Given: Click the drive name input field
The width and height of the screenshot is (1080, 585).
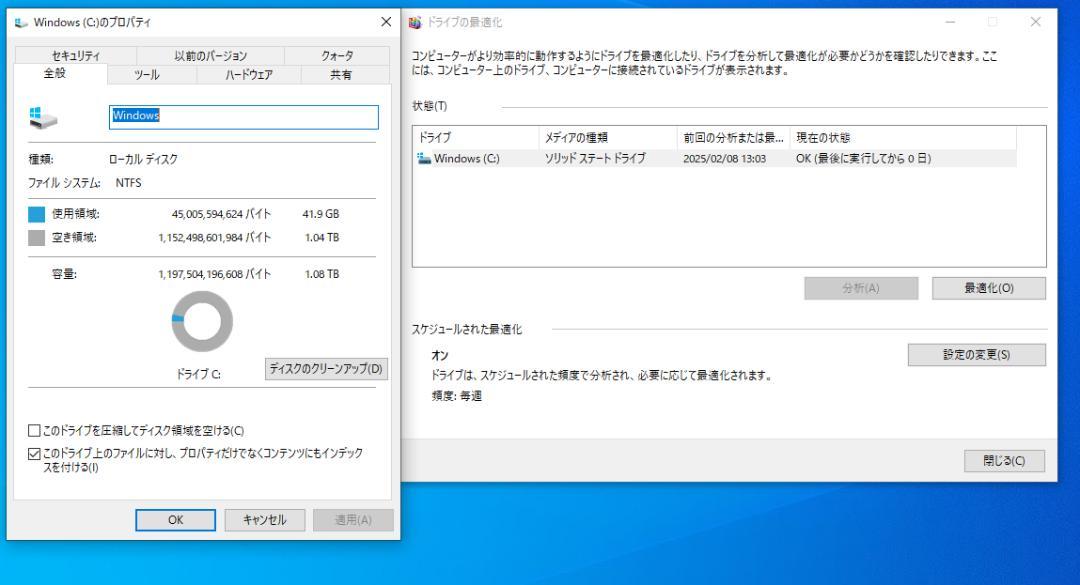Looking at the screenshot, I should tap(244, 116).
